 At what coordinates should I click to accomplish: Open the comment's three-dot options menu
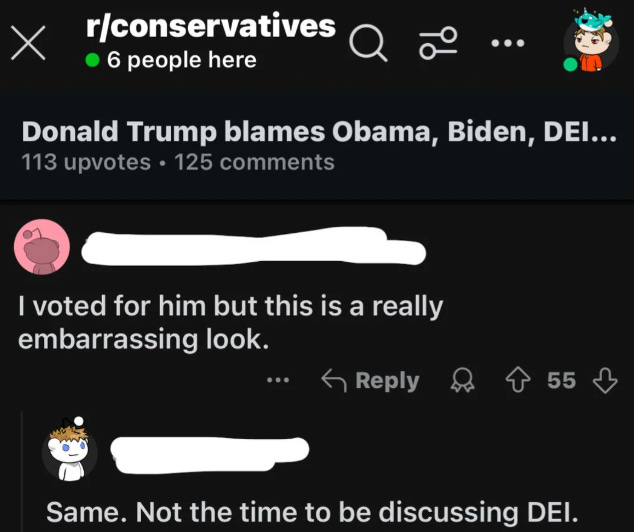(x=278, y=380)
